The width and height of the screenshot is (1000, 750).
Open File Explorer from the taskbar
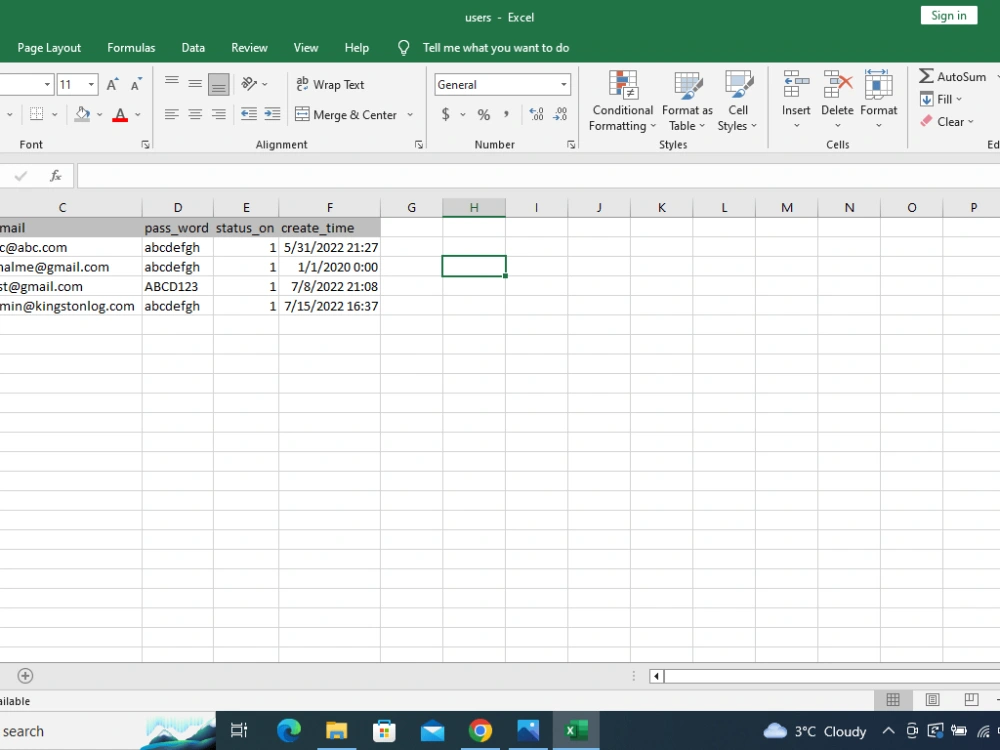[337, 730]
